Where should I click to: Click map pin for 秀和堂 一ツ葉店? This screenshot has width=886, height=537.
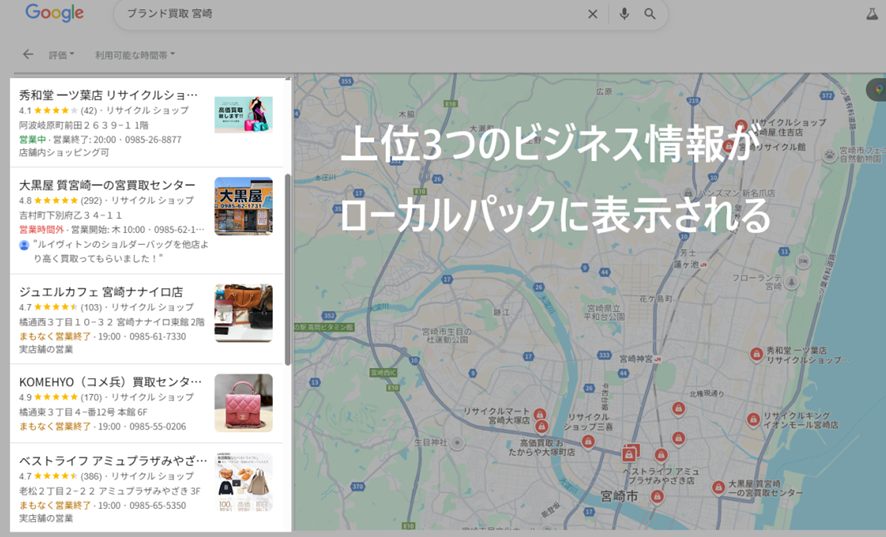point(756,354)
